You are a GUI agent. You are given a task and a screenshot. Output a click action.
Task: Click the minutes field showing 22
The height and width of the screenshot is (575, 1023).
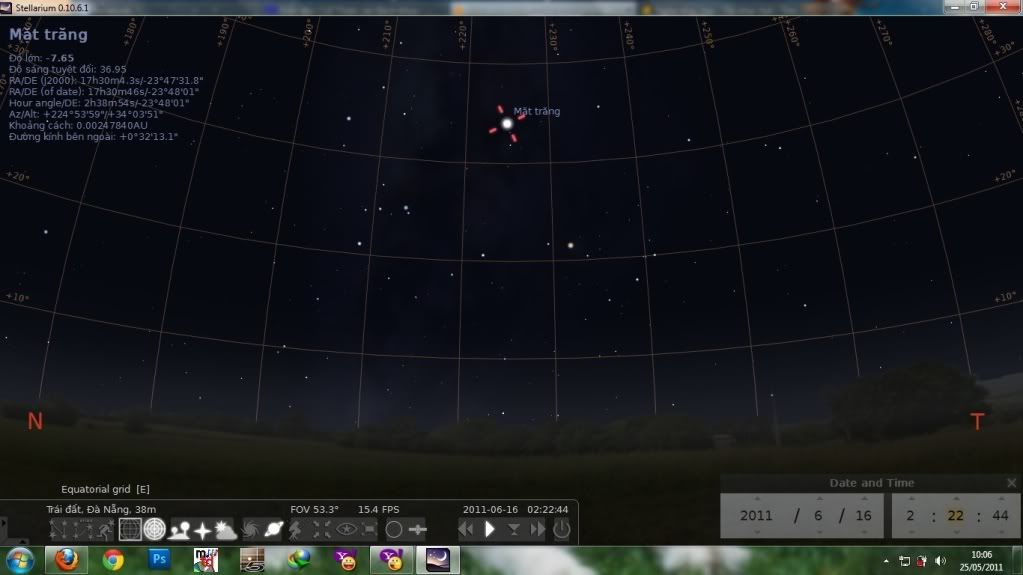pyautogui.click(x=955, y=516)
